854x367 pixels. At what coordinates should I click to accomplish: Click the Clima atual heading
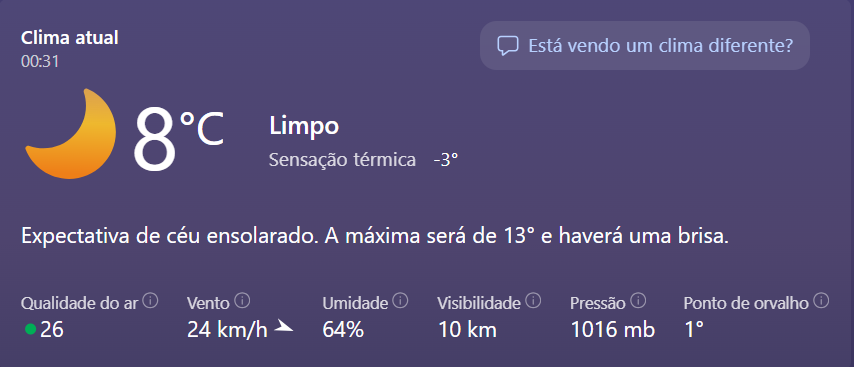pos(70,38)
